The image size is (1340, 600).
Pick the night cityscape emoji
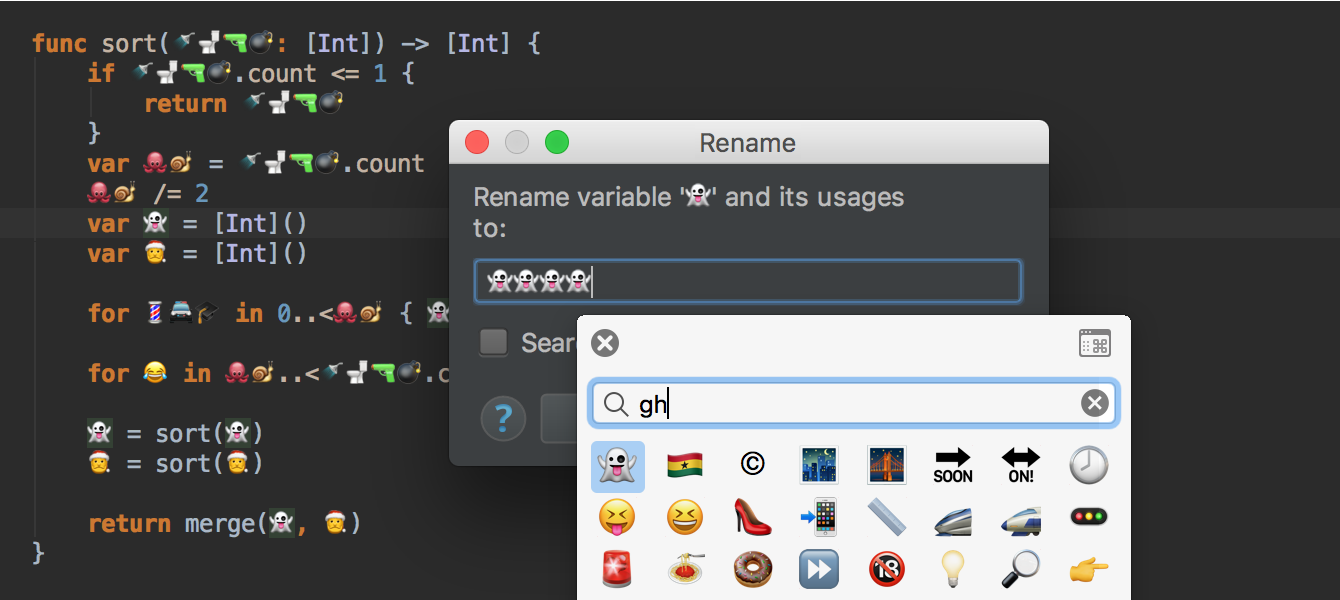[819, 465]
